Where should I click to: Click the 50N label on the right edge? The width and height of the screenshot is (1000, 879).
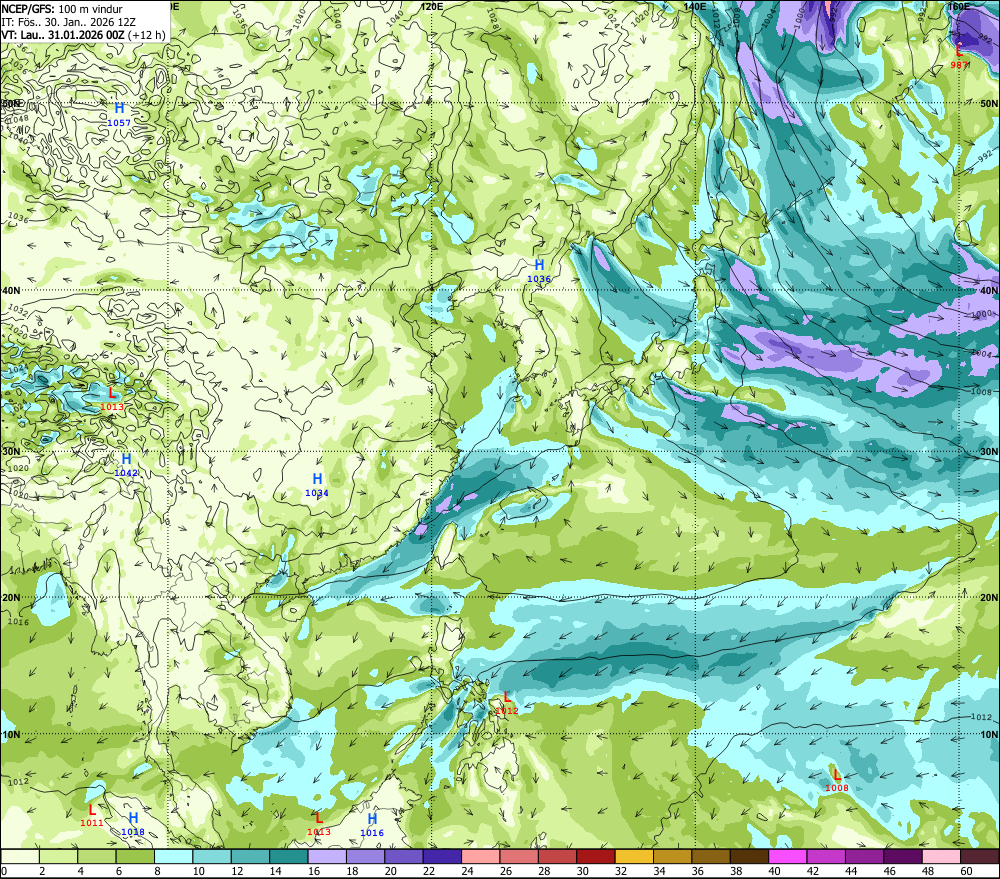[x=989, y=103]
